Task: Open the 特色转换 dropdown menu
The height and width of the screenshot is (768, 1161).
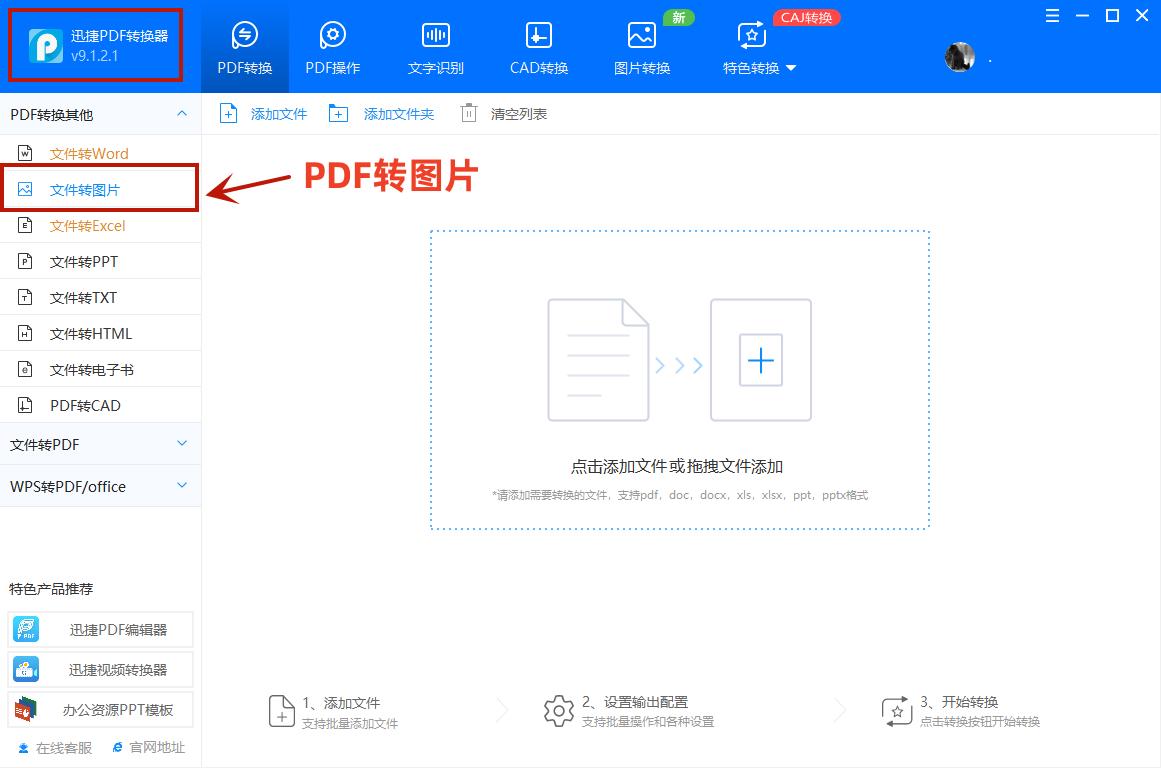Action: click(x=758, y=67)
